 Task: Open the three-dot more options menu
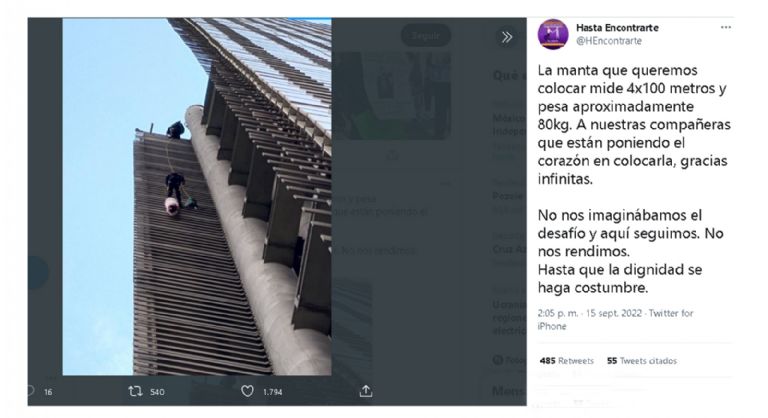pyautogui.click(x=726, y=27)
